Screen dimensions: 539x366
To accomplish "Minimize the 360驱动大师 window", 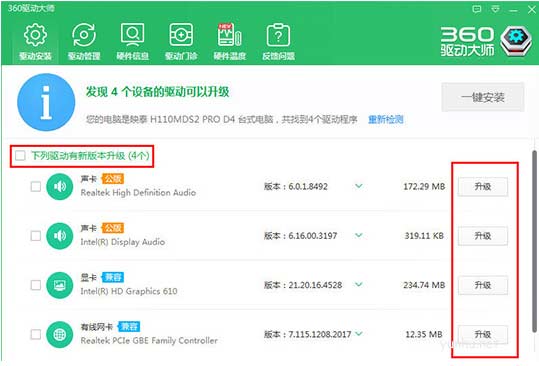I will pos(514,10).
